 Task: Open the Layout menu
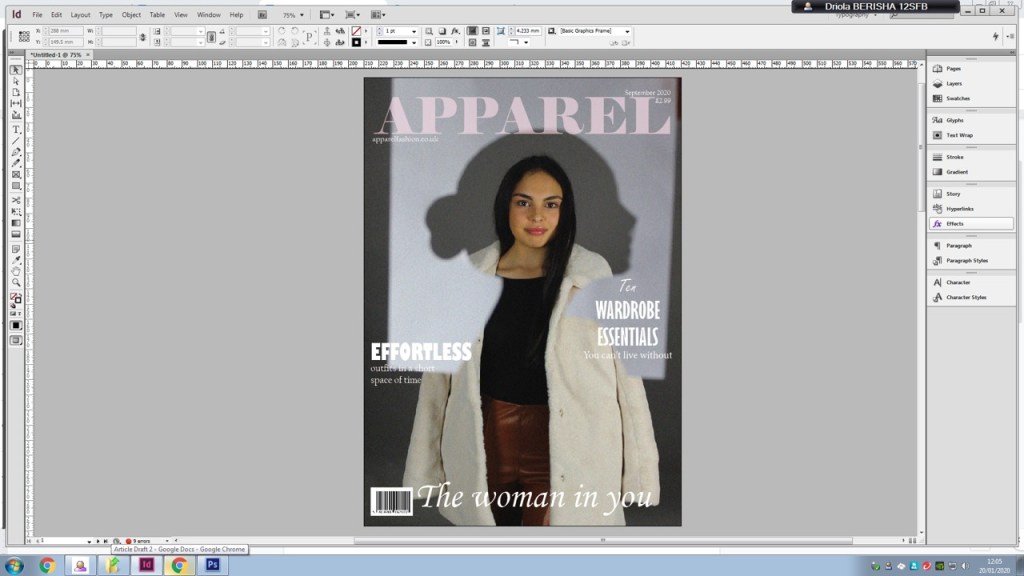(80, 15)
